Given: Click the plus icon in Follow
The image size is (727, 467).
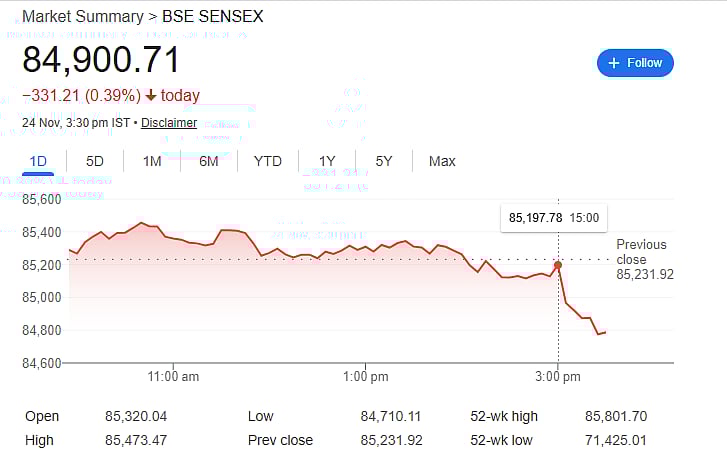Looking at the screenshot, I should coord(614,63).
